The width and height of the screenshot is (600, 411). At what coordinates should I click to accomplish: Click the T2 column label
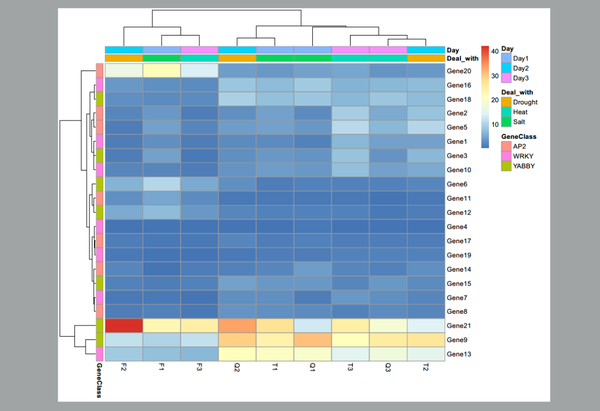426,367
